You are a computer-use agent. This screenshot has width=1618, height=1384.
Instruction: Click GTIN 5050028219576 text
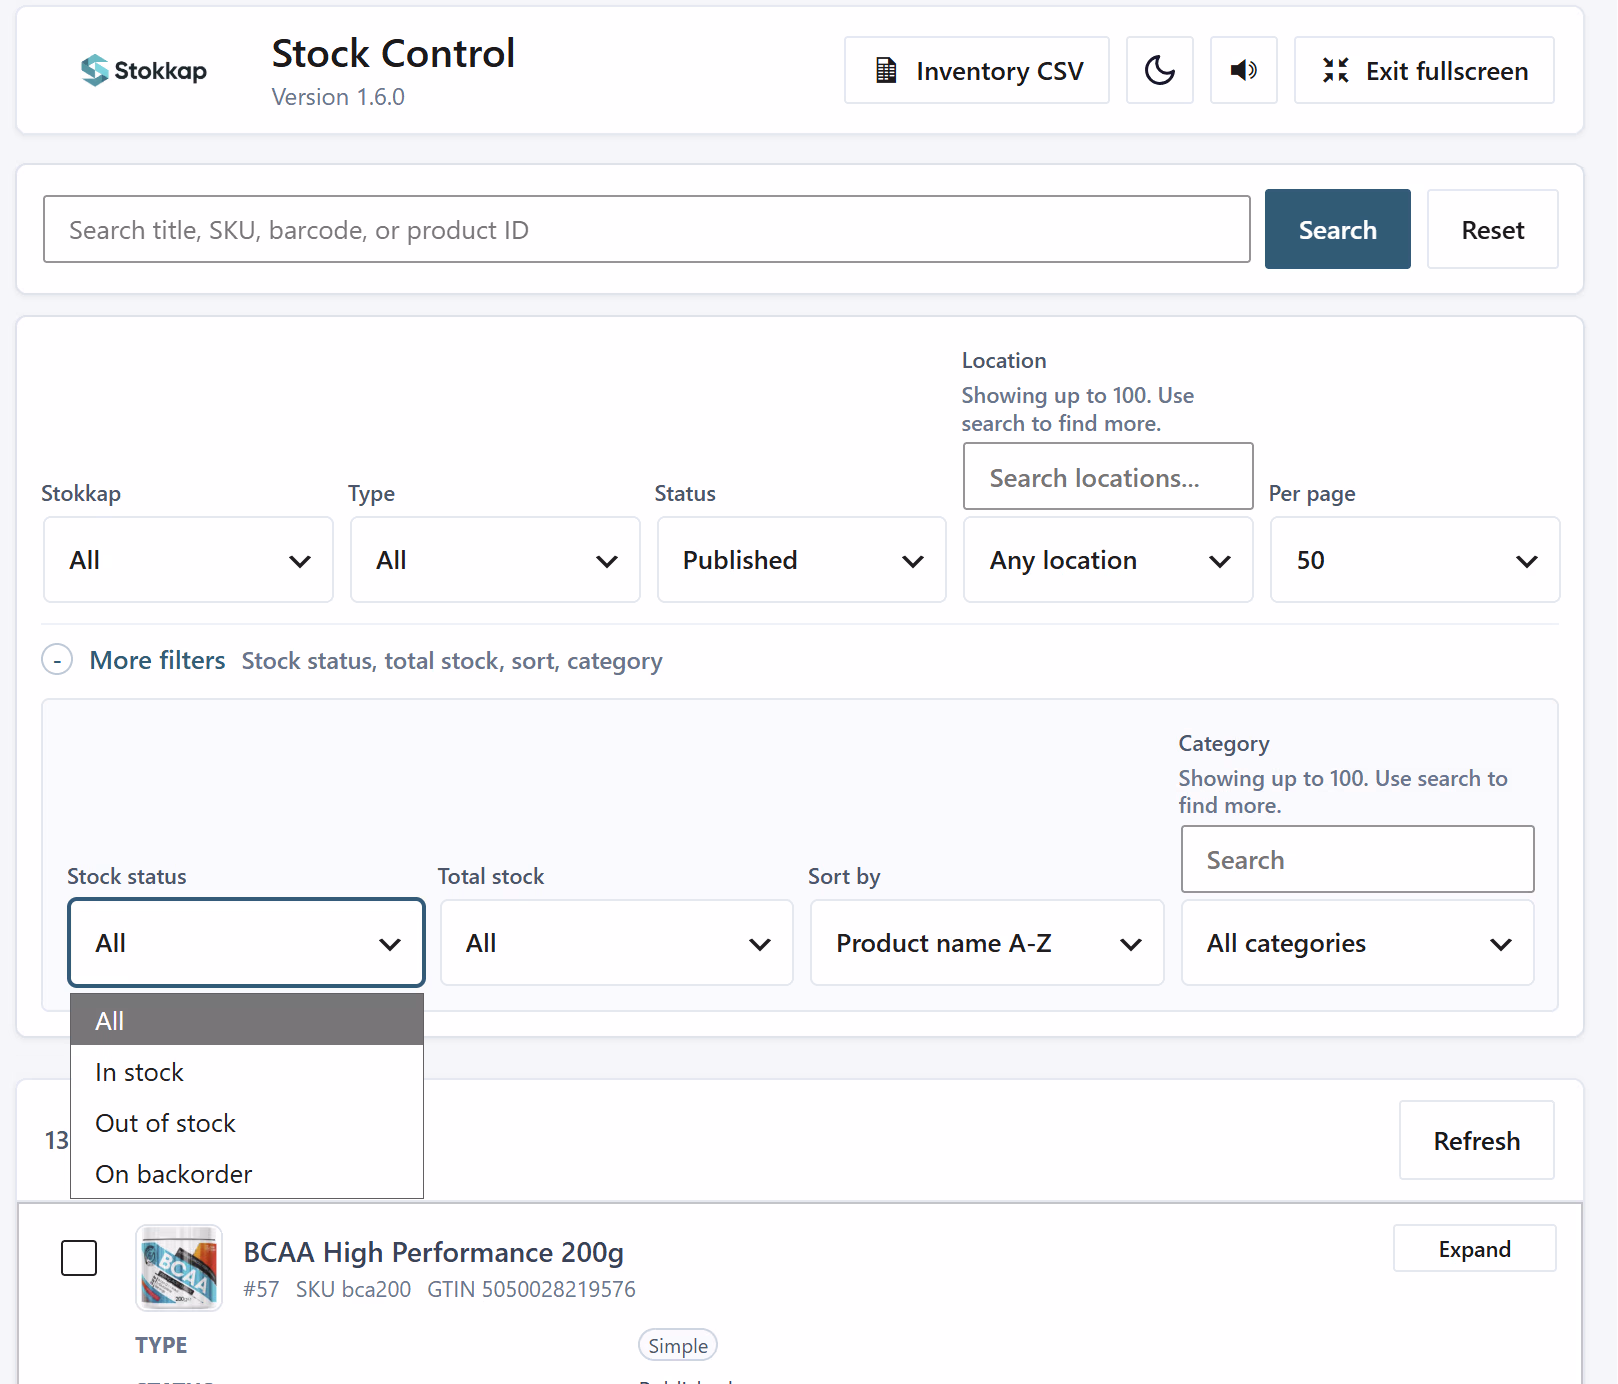click(x=532, y=1289)
